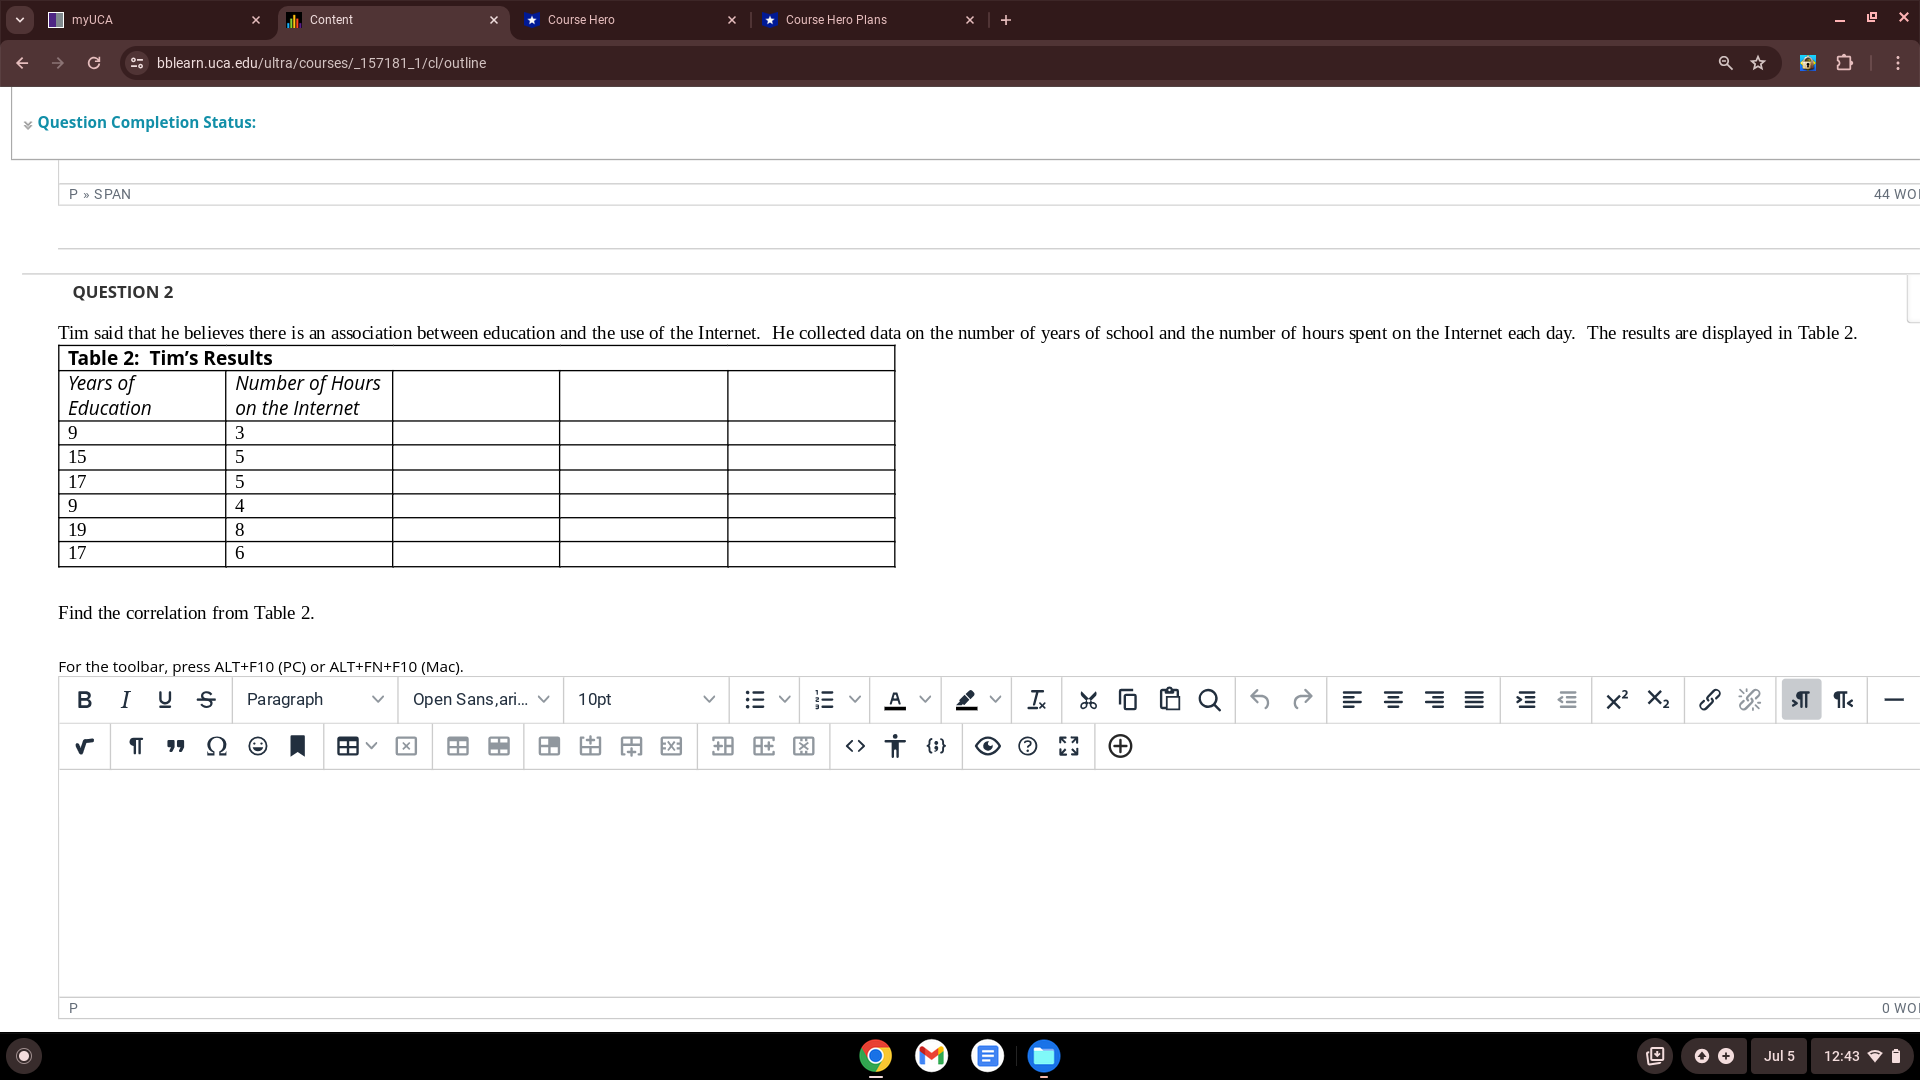Select the Course Hero Plans tab
Image resolution: width=1920 pixels, height=1080 pixels.
856,20
